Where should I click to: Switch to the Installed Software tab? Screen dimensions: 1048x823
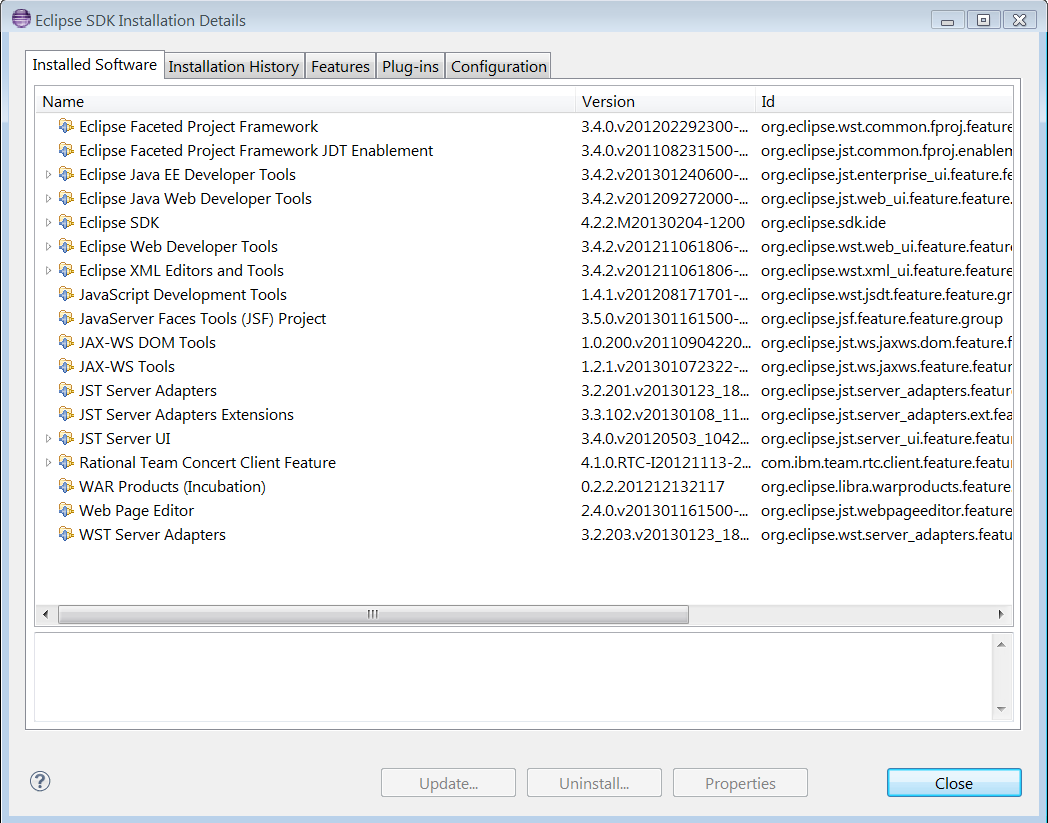[95, 65]
